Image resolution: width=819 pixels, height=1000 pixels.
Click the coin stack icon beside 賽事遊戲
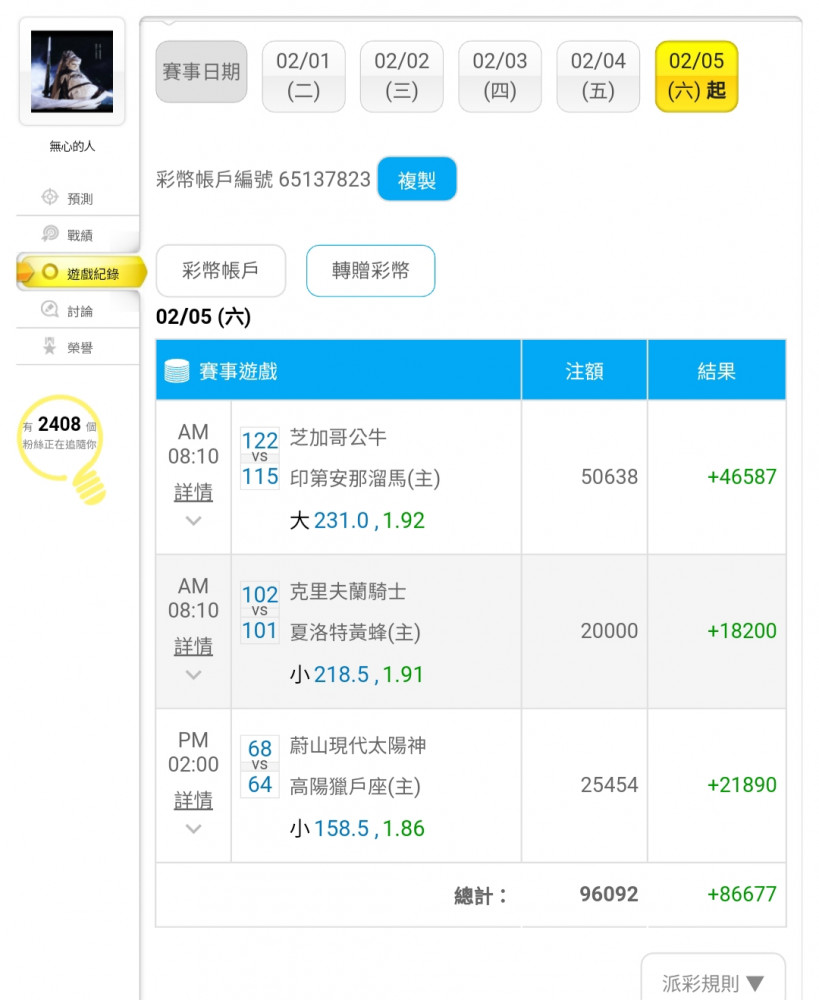pos(177,371)
